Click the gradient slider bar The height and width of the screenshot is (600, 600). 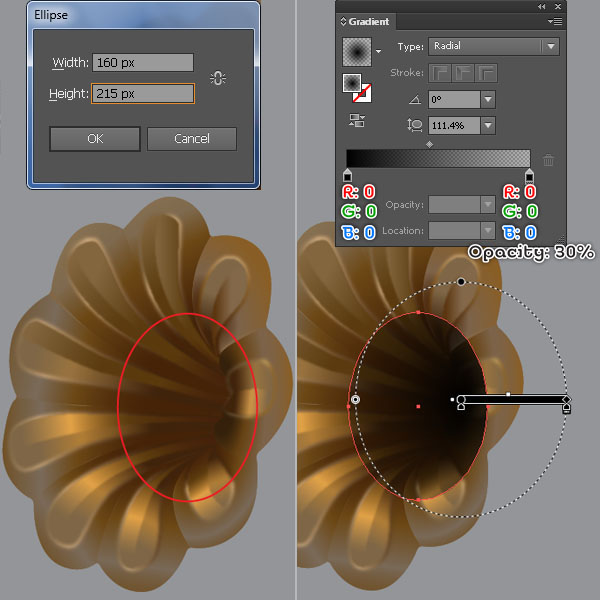438,158
